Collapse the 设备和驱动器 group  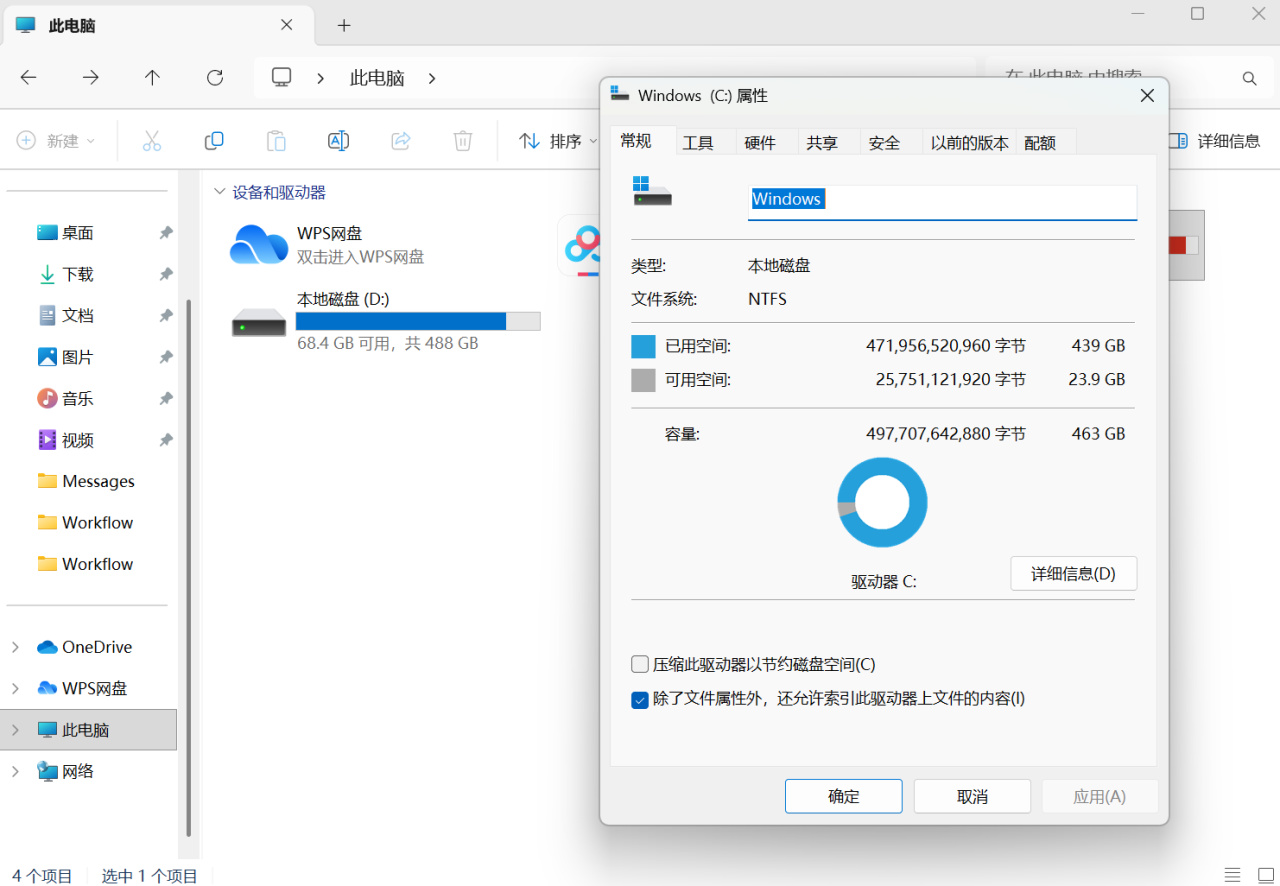pos(220,192)
